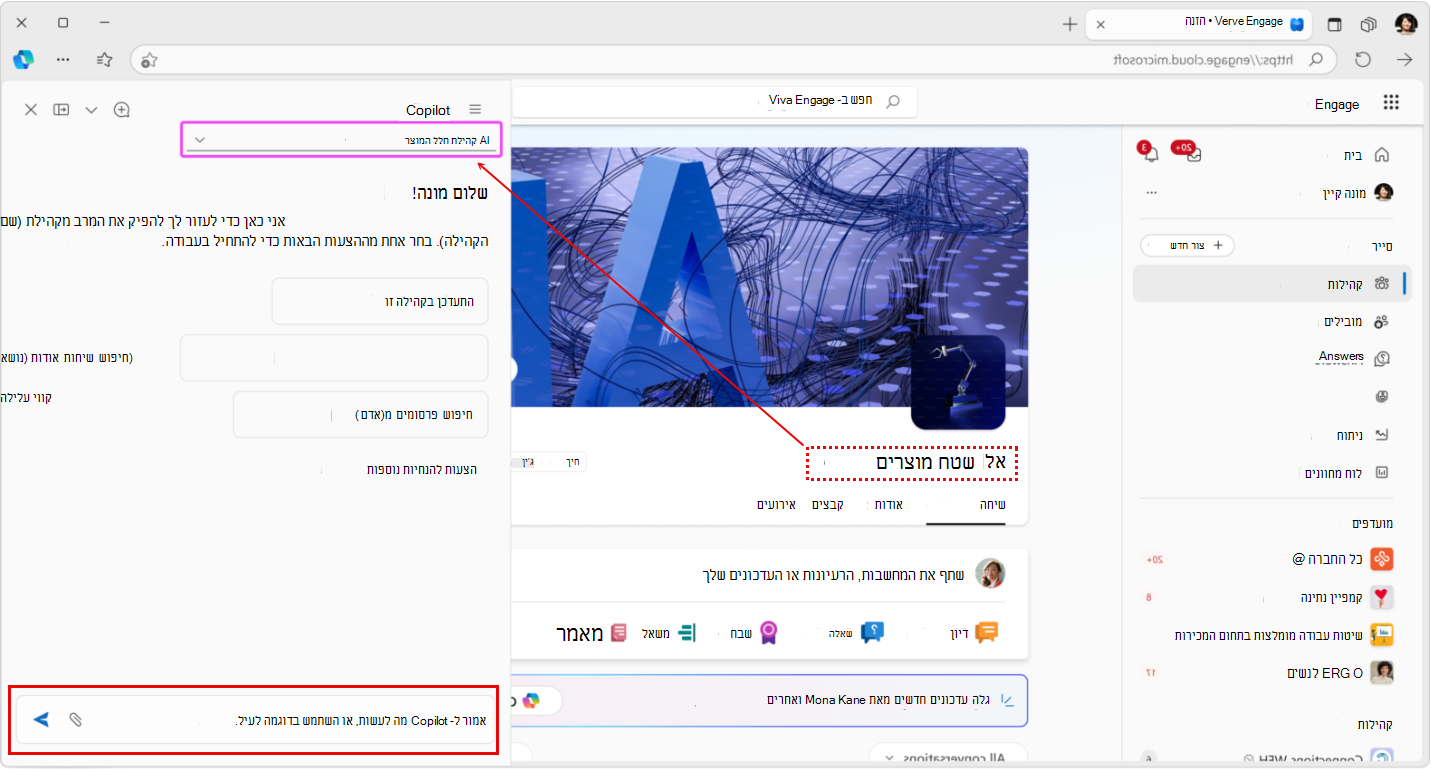This screenshot has width=1431, height=769.
Task: Choose the מאמר article post type
Action: (593, 632)
